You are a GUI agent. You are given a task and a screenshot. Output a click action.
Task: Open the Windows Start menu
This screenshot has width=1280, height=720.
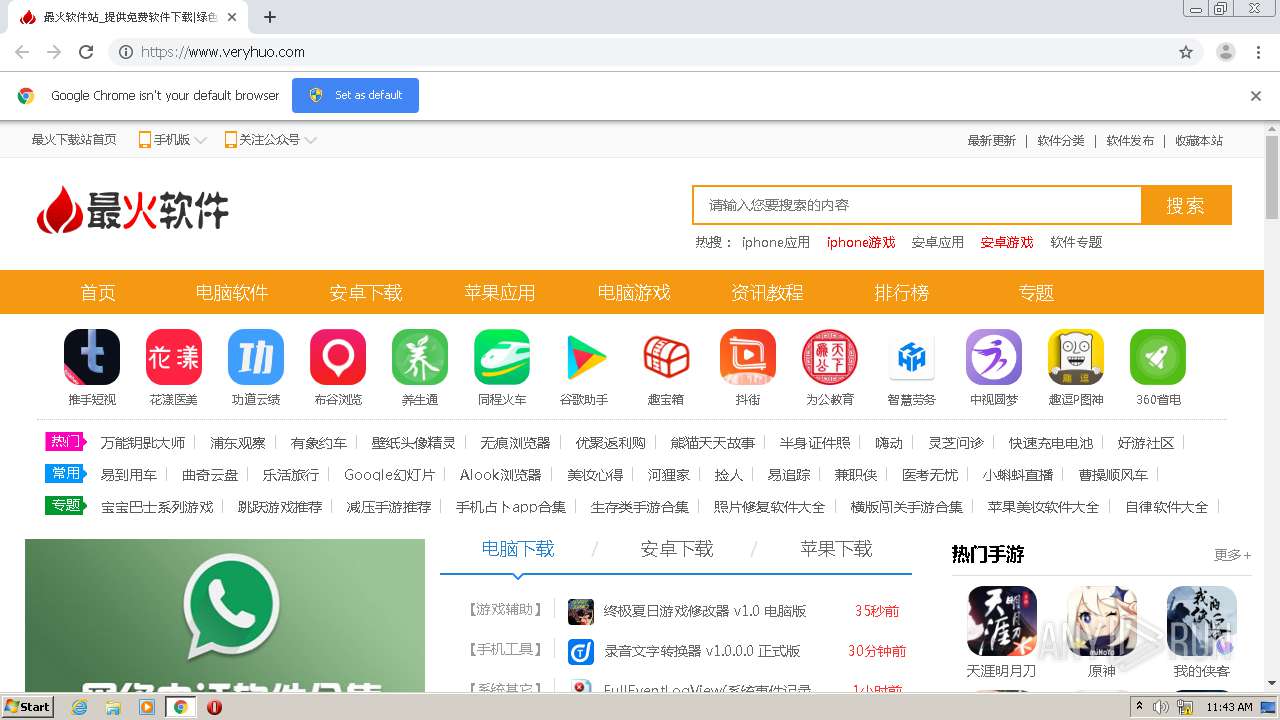click(27, 707)
